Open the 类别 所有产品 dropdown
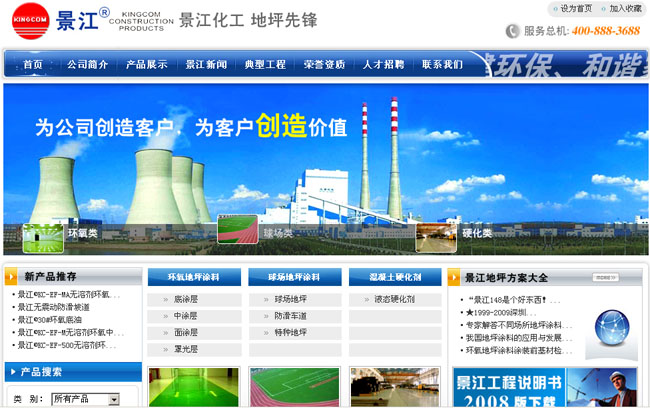Image resolution: width=650 pixels, height=408 pixels. tap(85, 399)
